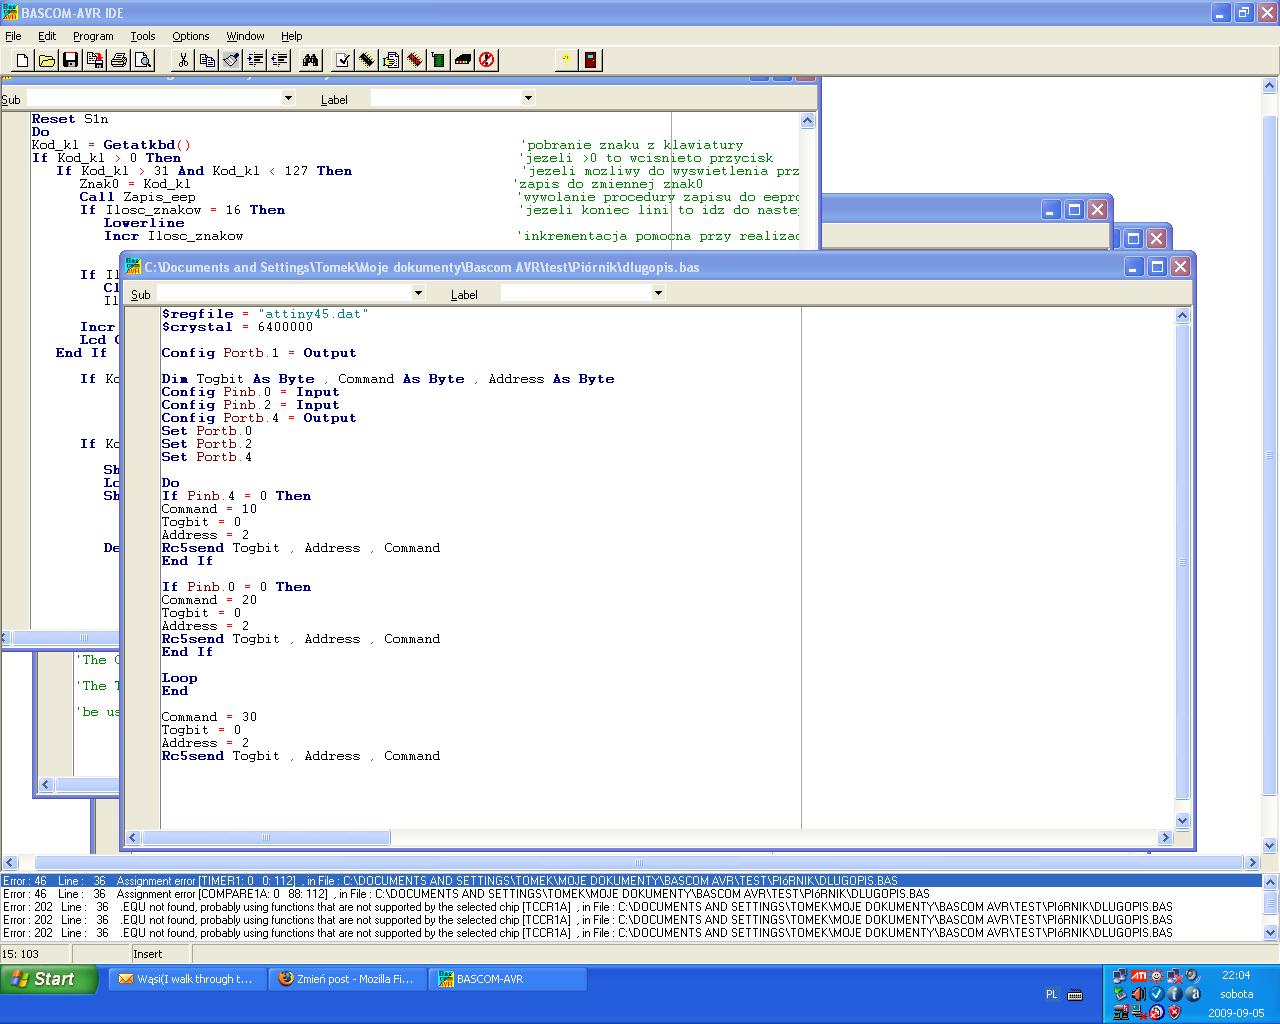Click the Print icon in the toolbar
1280x1024 pixels.
click(x=119, y=60)
